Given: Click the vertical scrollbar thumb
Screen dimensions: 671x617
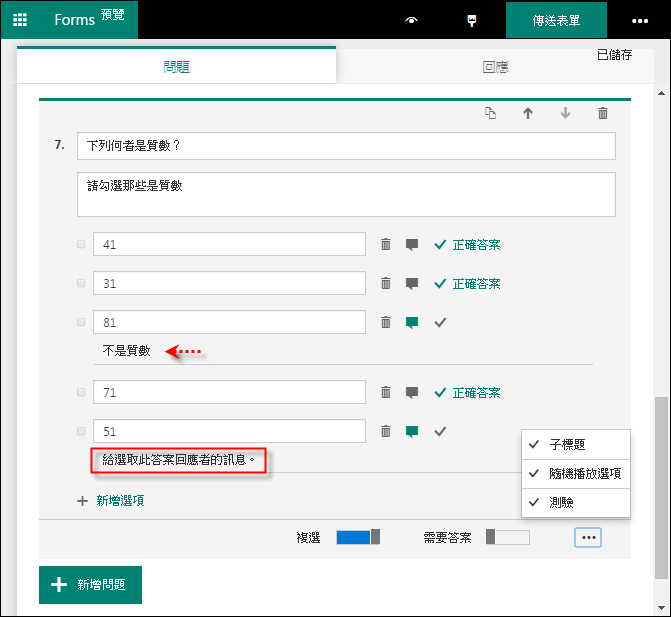Looking at the screenshot, I should click(x=661, y=488).
